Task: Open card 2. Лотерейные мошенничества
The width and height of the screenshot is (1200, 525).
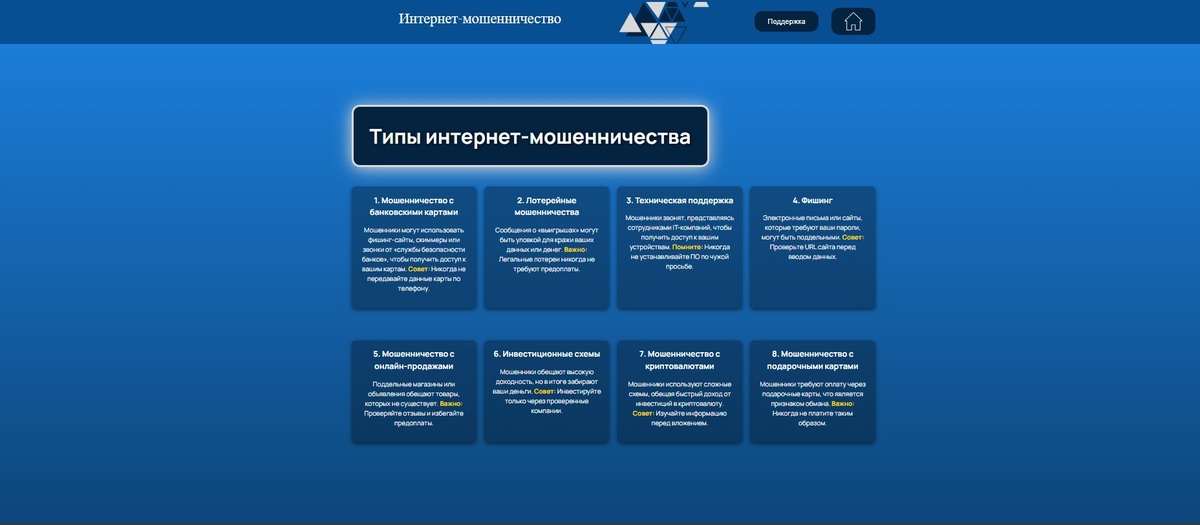Action: [x=547, y=247]
